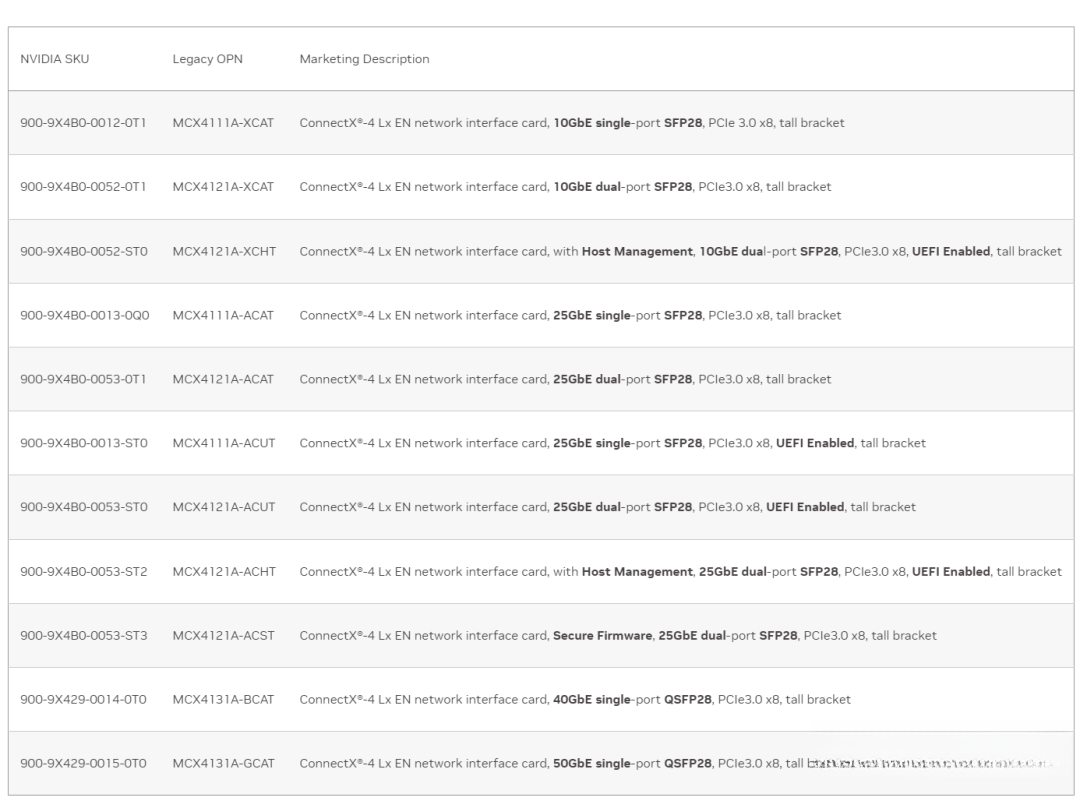The image size is (1080, 801).
Task: Click legacy OPN MCX4111A-ACUT
Action: [x=224, y=444]
